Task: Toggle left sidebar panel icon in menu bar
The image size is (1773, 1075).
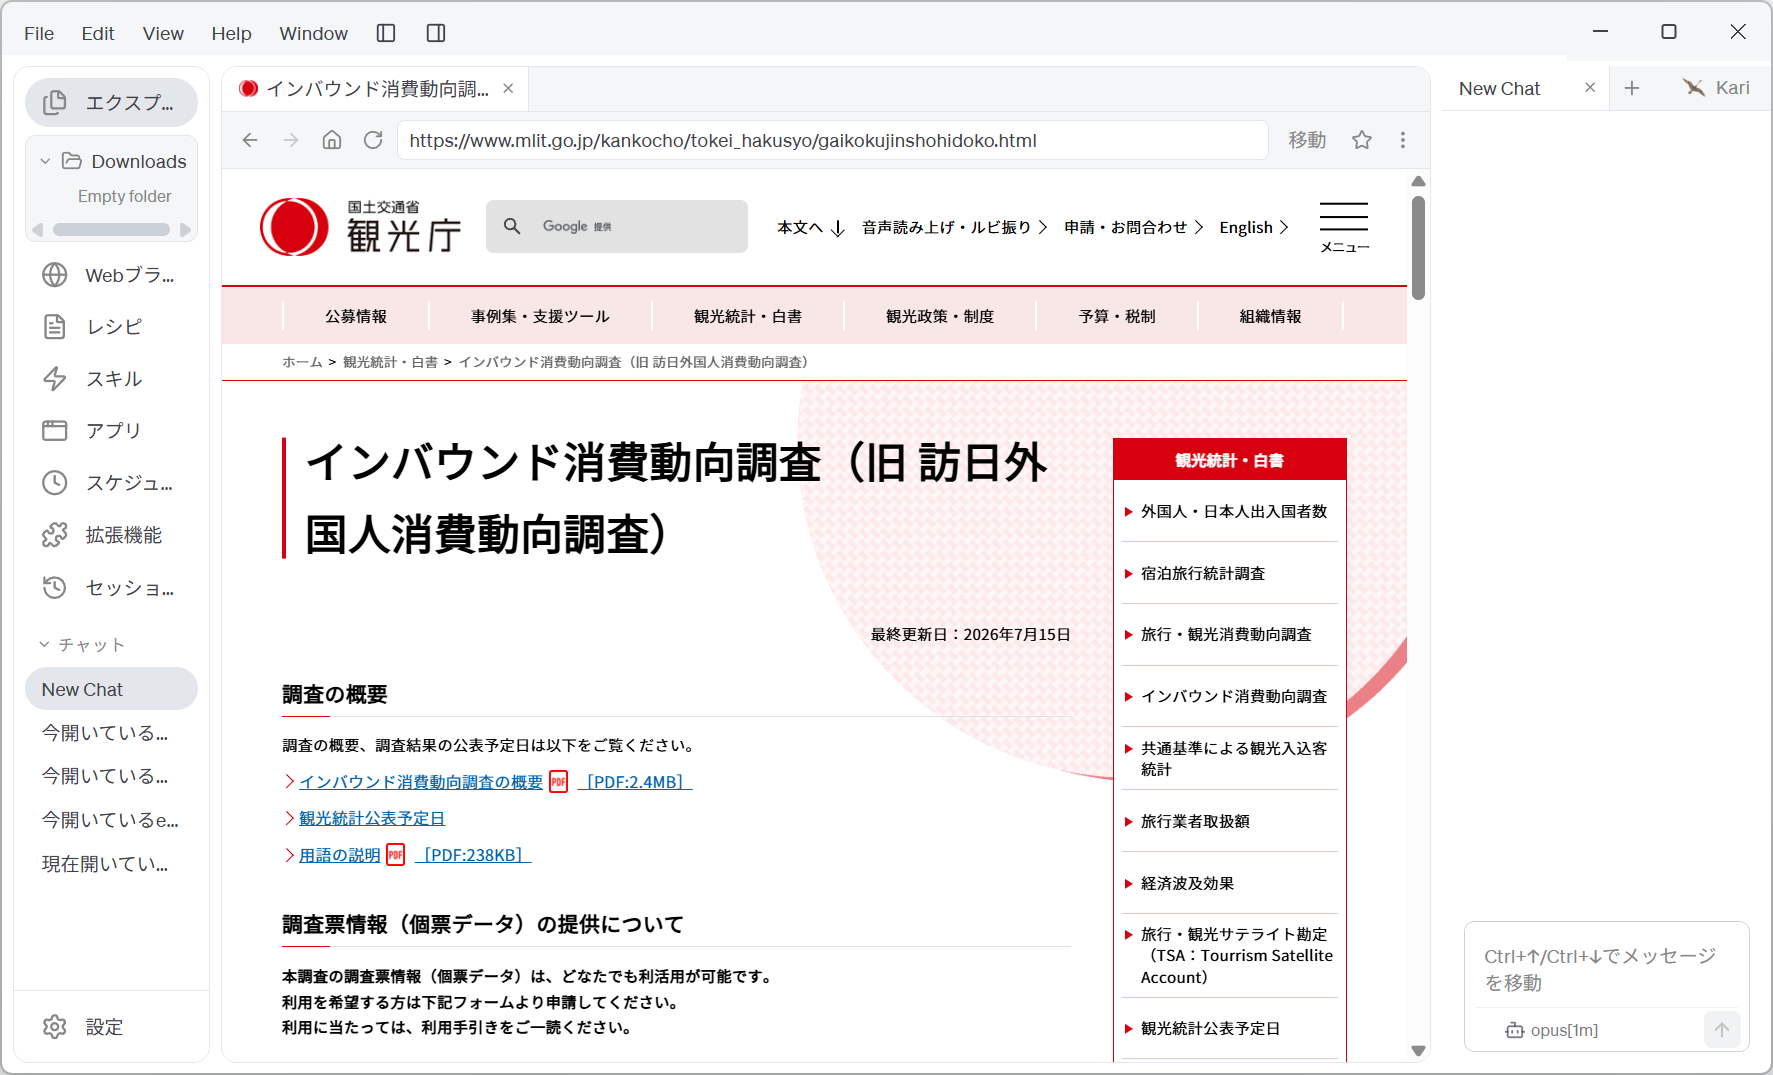Action: (386, 33)
